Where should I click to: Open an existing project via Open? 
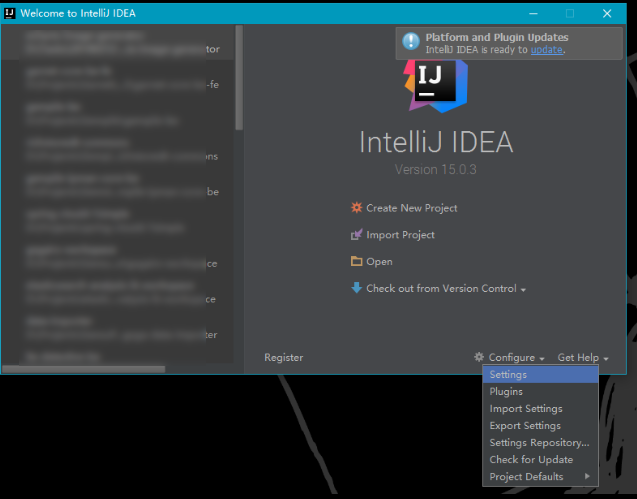379,262
